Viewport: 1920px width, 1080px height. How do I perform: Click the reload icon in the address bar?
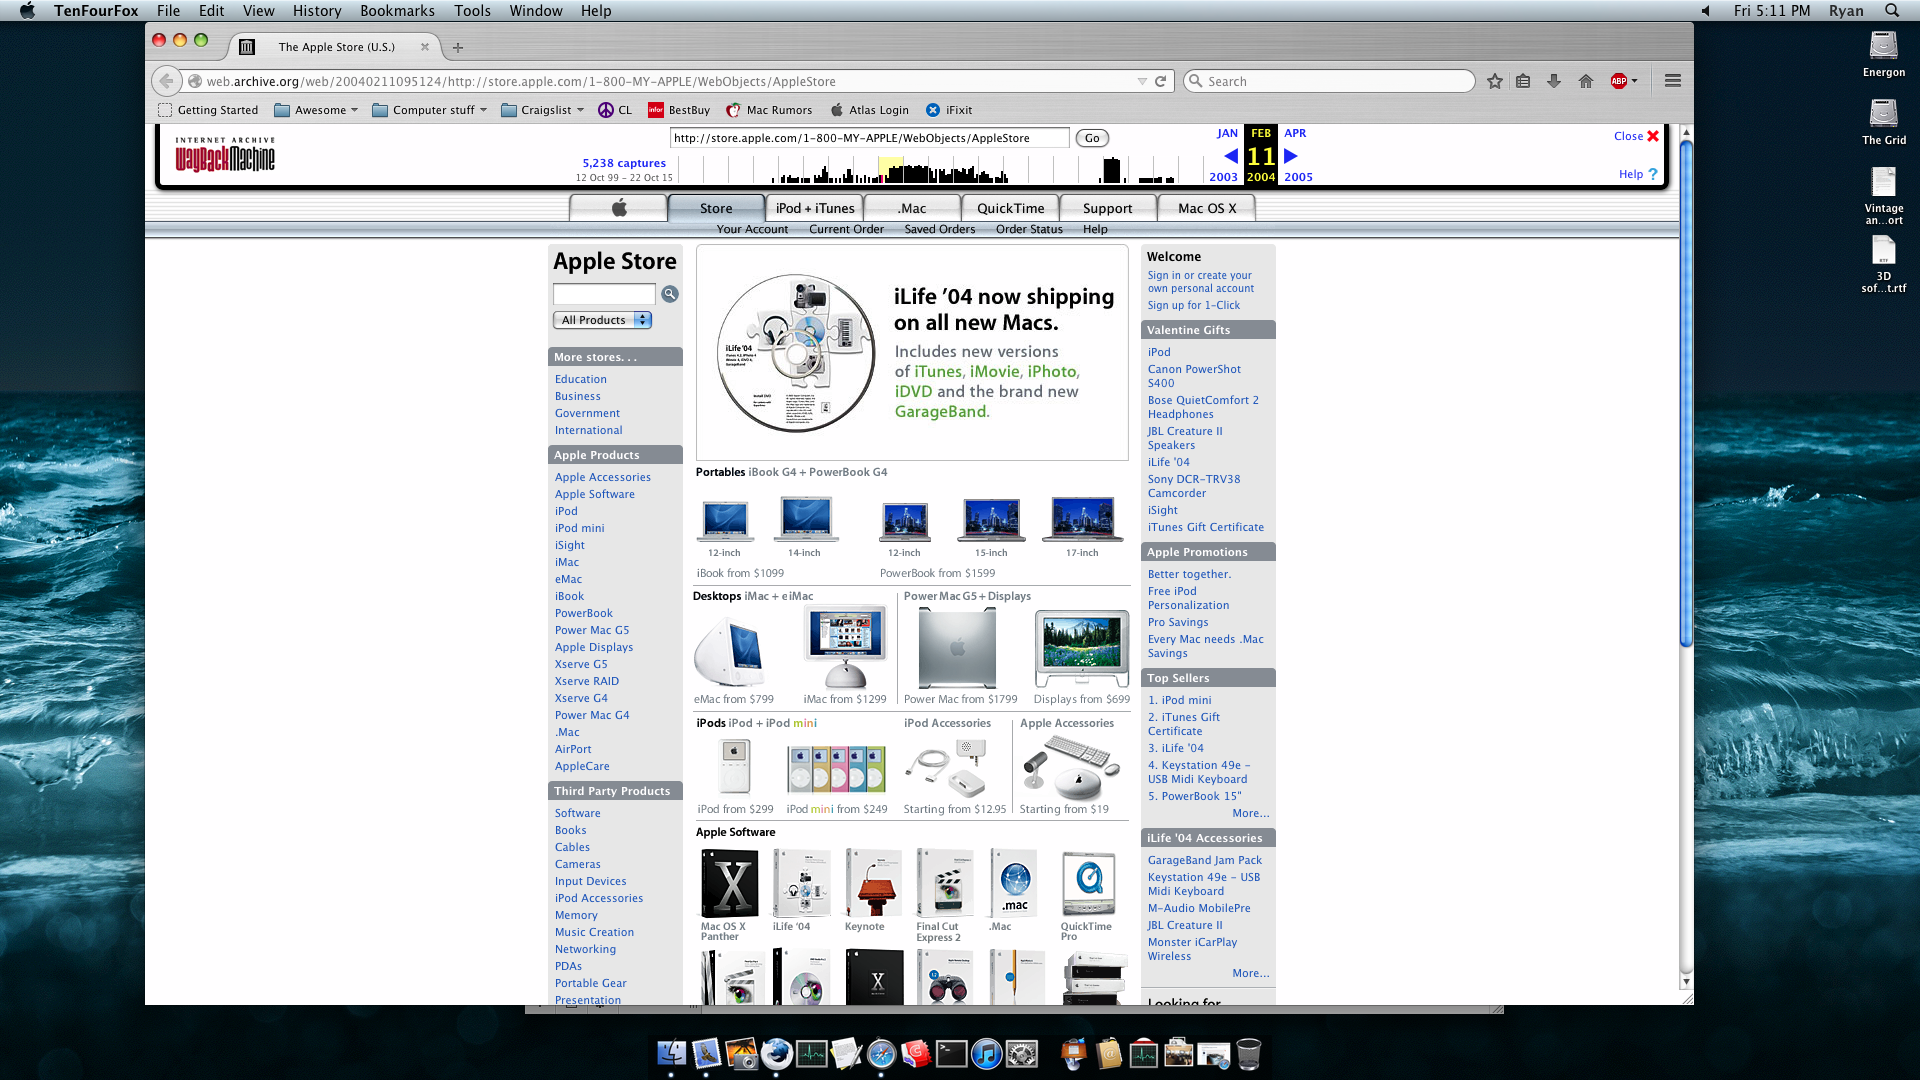pyautogui.click(x=1159, y=81)
